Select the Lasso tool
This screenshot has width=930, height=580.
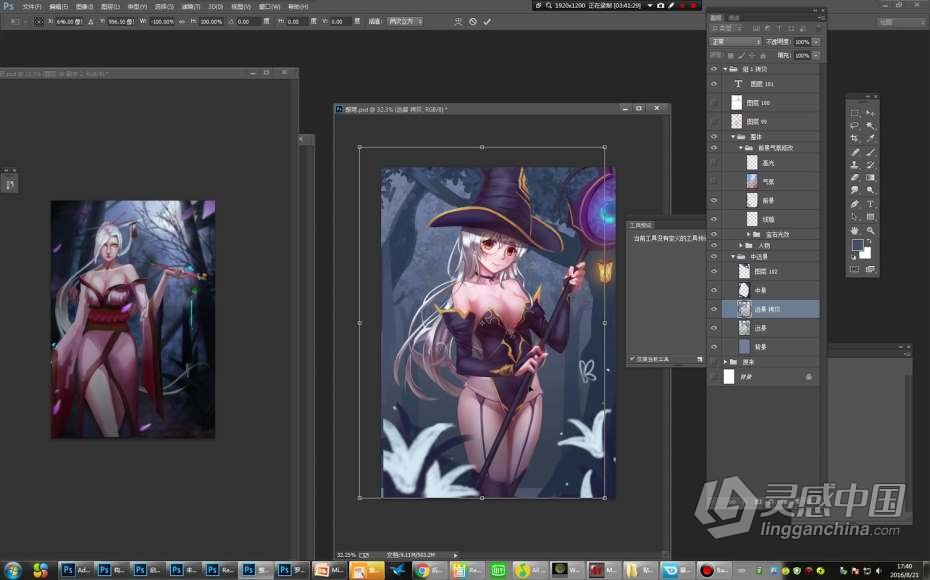(x=854, y=126)
